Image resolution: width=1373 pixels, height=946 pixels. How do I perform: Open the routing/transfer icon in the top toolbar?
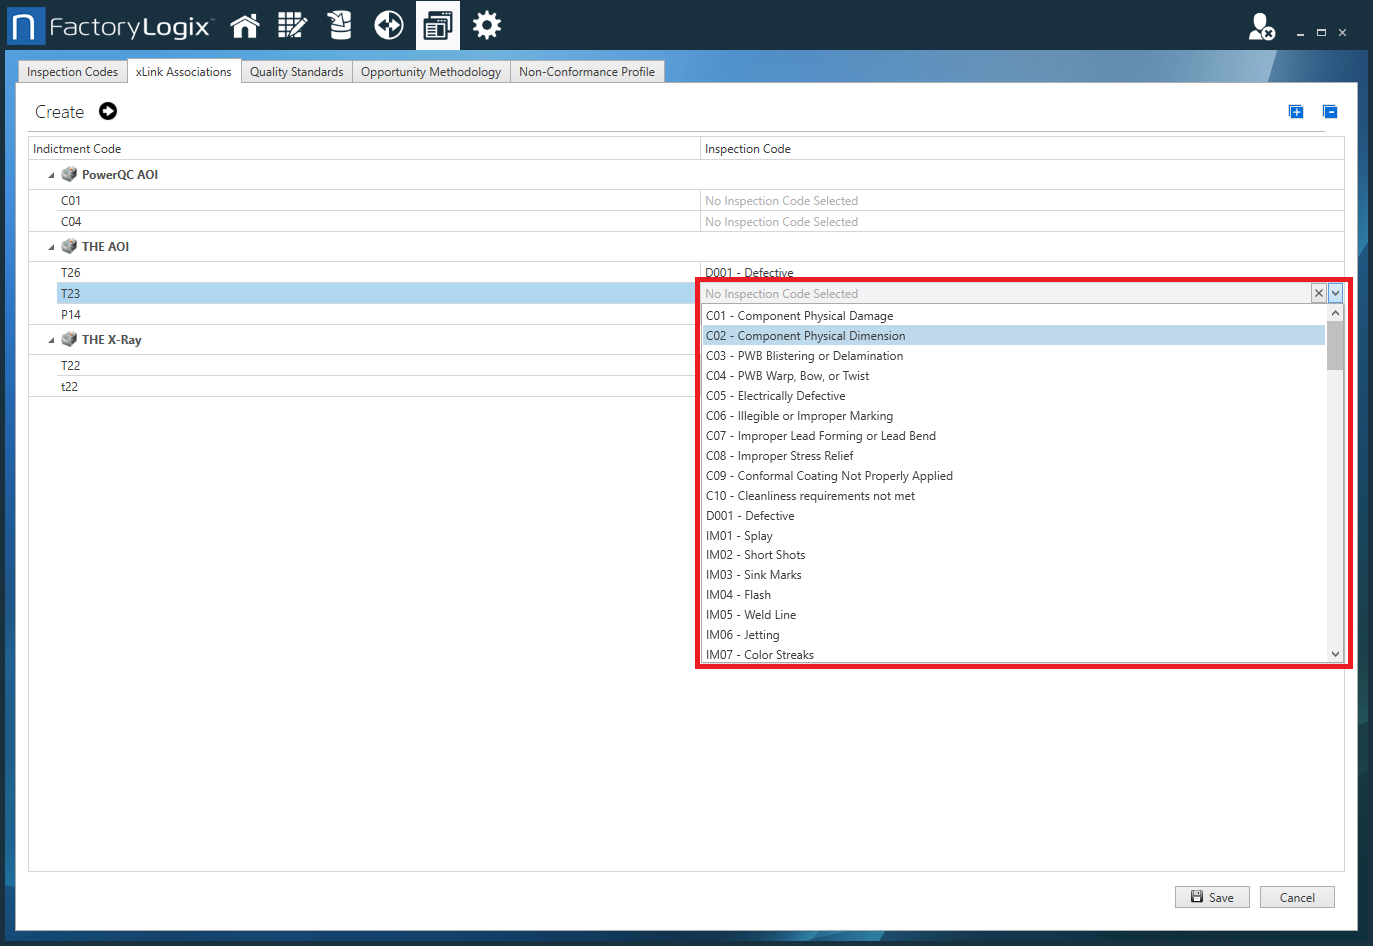388,25
